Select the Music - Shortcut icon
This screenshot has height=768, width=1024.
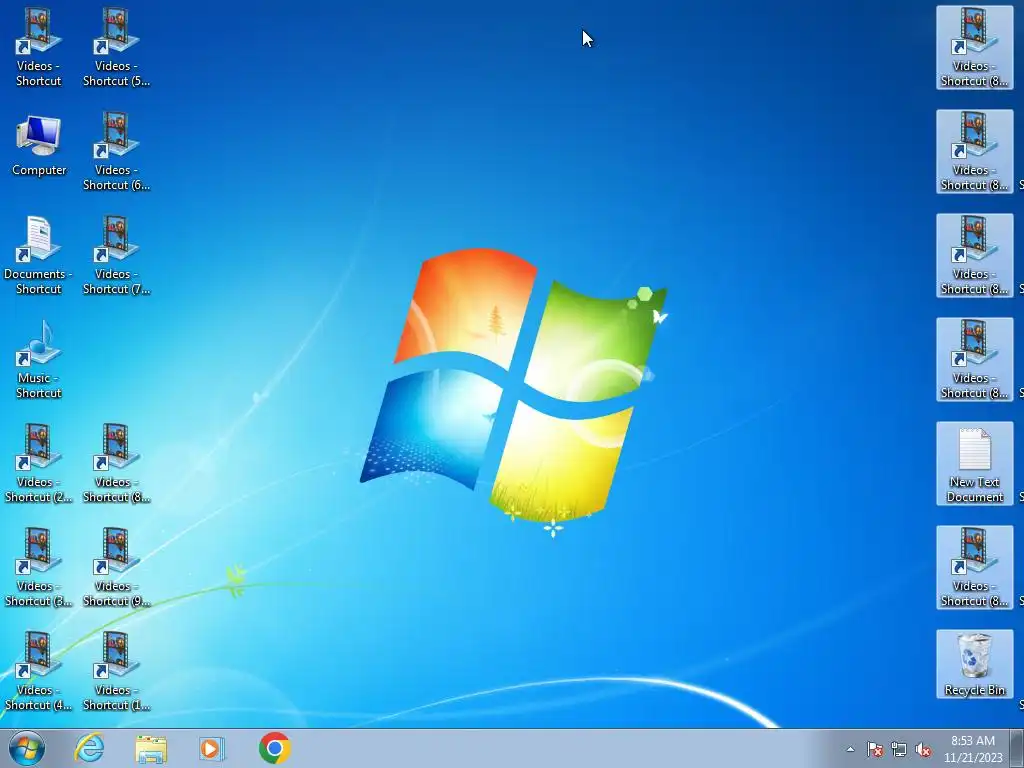(39, 359)
